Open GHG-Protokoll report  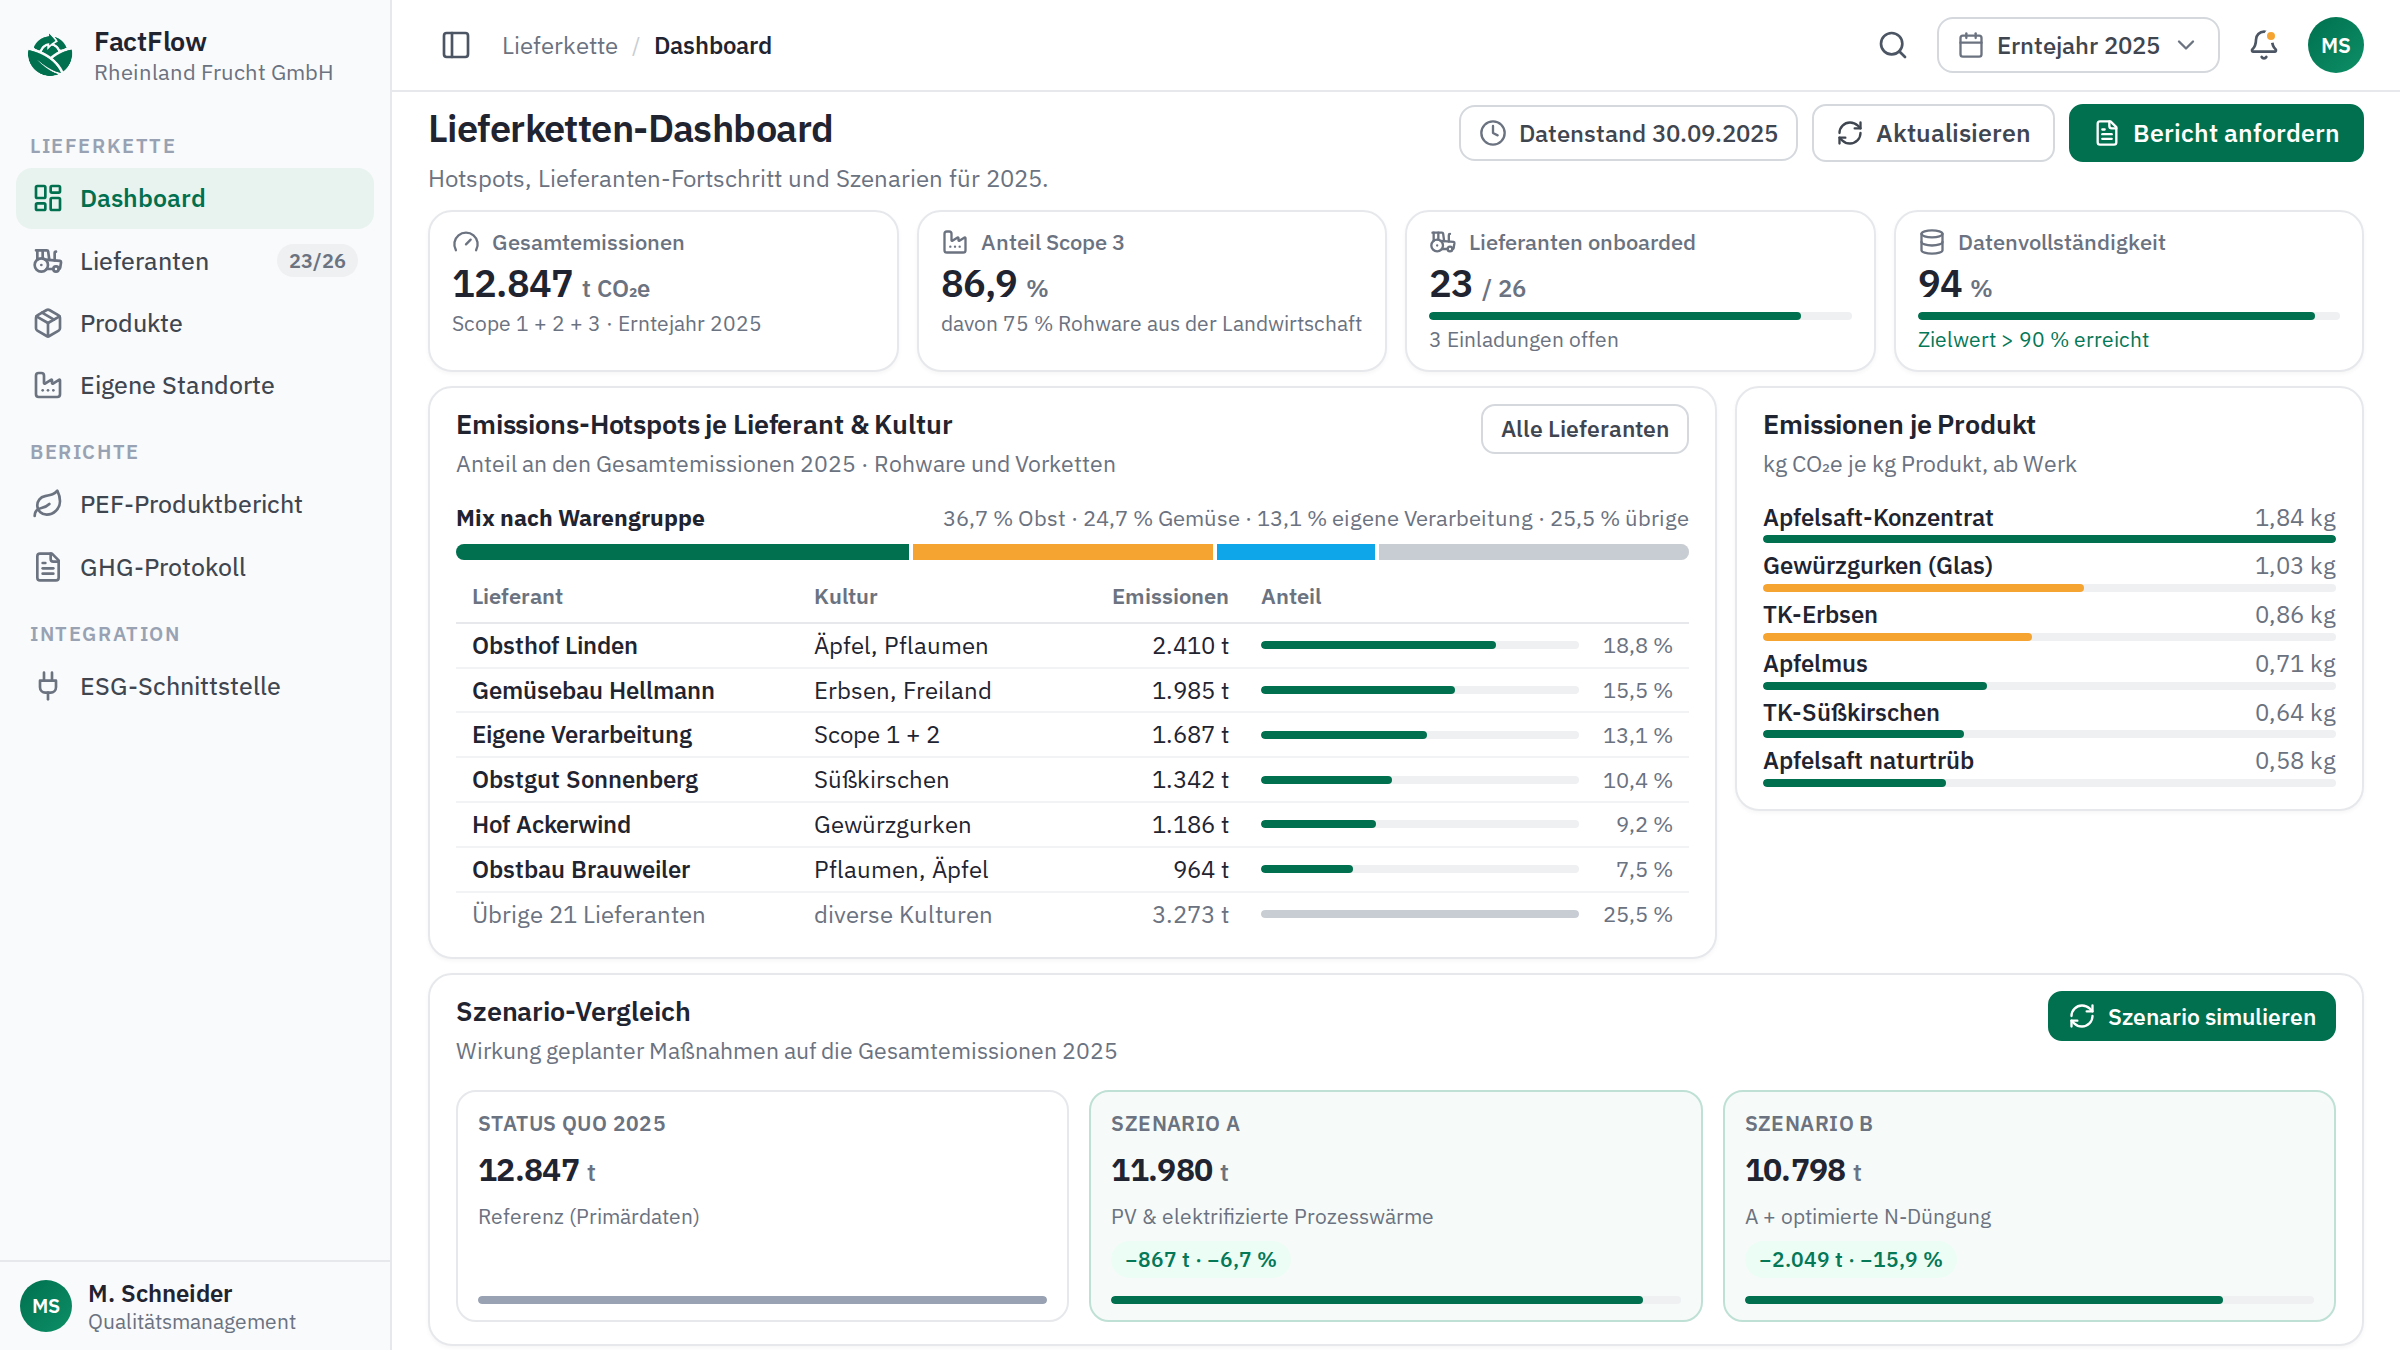195,567
